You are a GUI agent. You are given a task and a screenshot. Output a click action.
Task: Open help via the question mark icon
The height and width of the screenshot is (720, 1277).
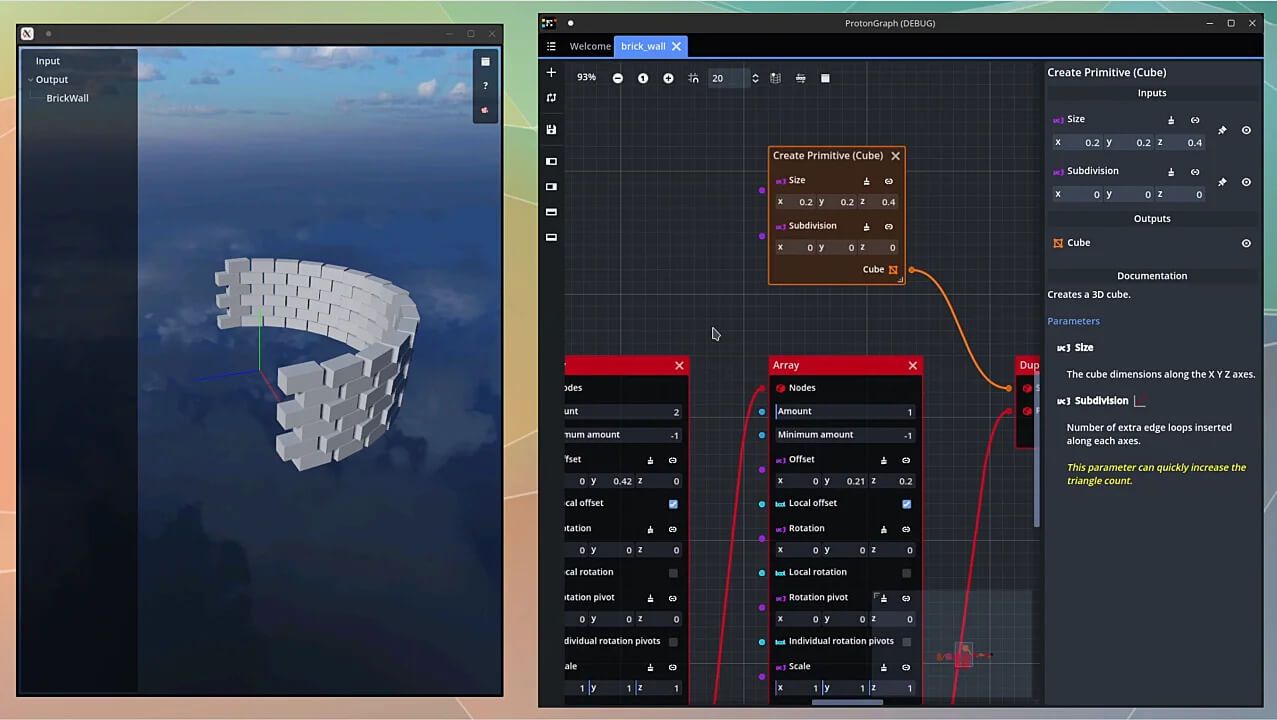485,85
